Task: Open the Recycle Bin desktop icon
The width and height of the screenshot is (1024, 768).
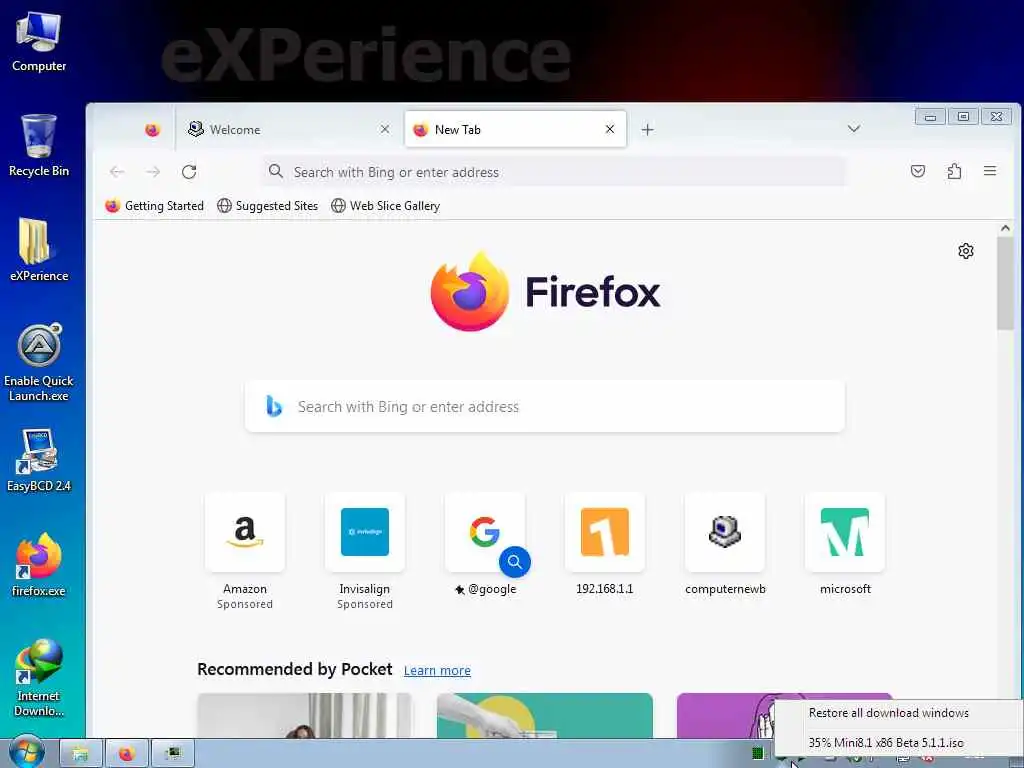Action: tap(39, 146)
